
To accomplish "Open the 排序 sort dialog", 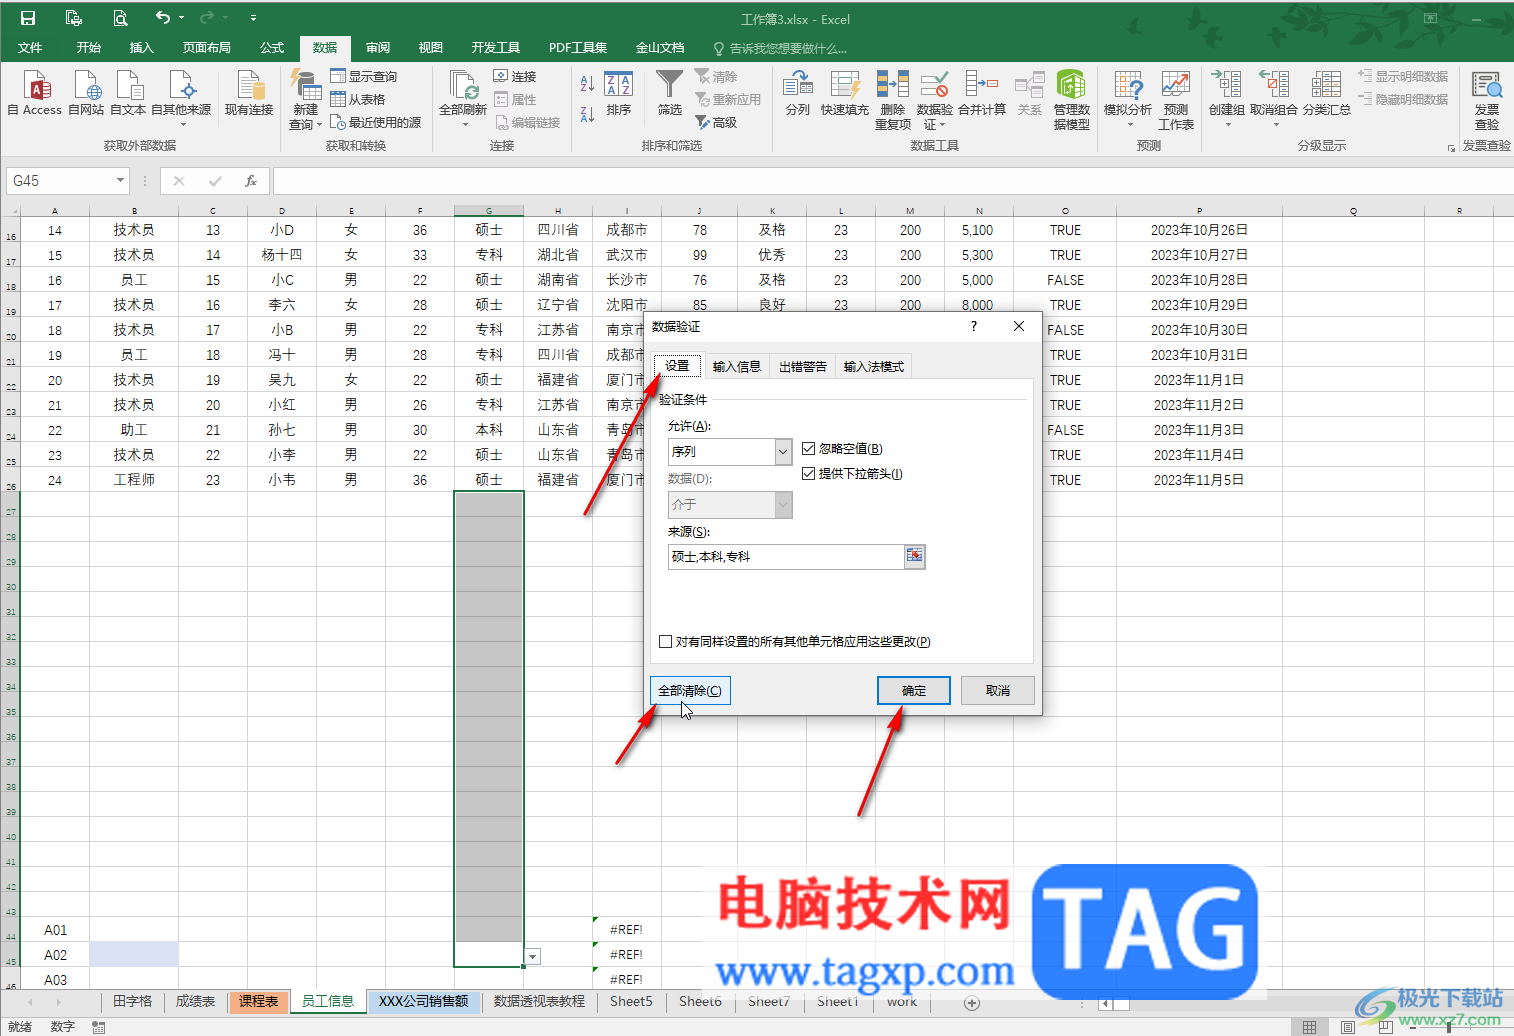I will [619, 94].
